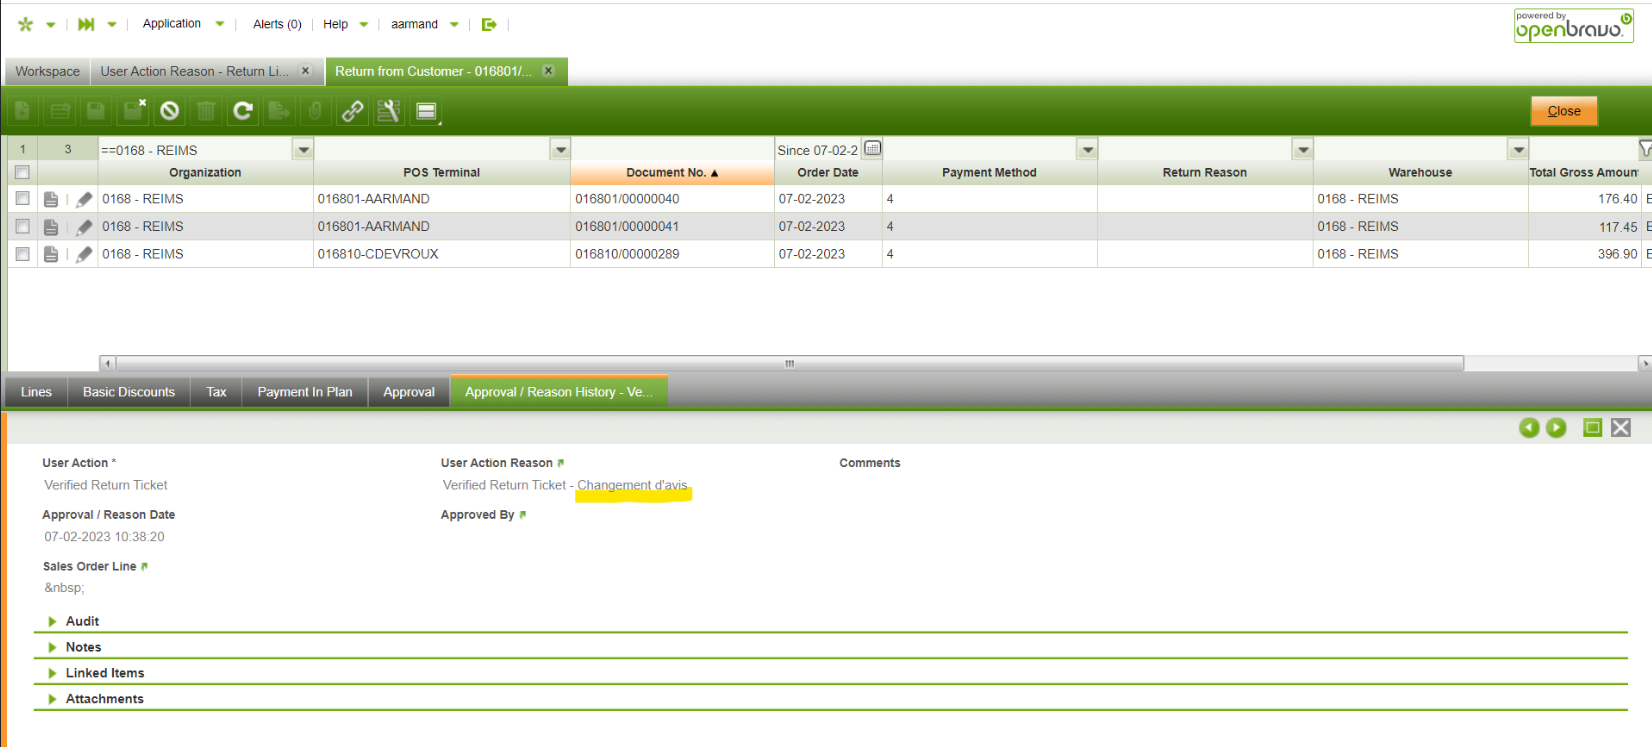Click the Refresh toolbar icon
1652x747 pixels.
click(x=243, y=111)
